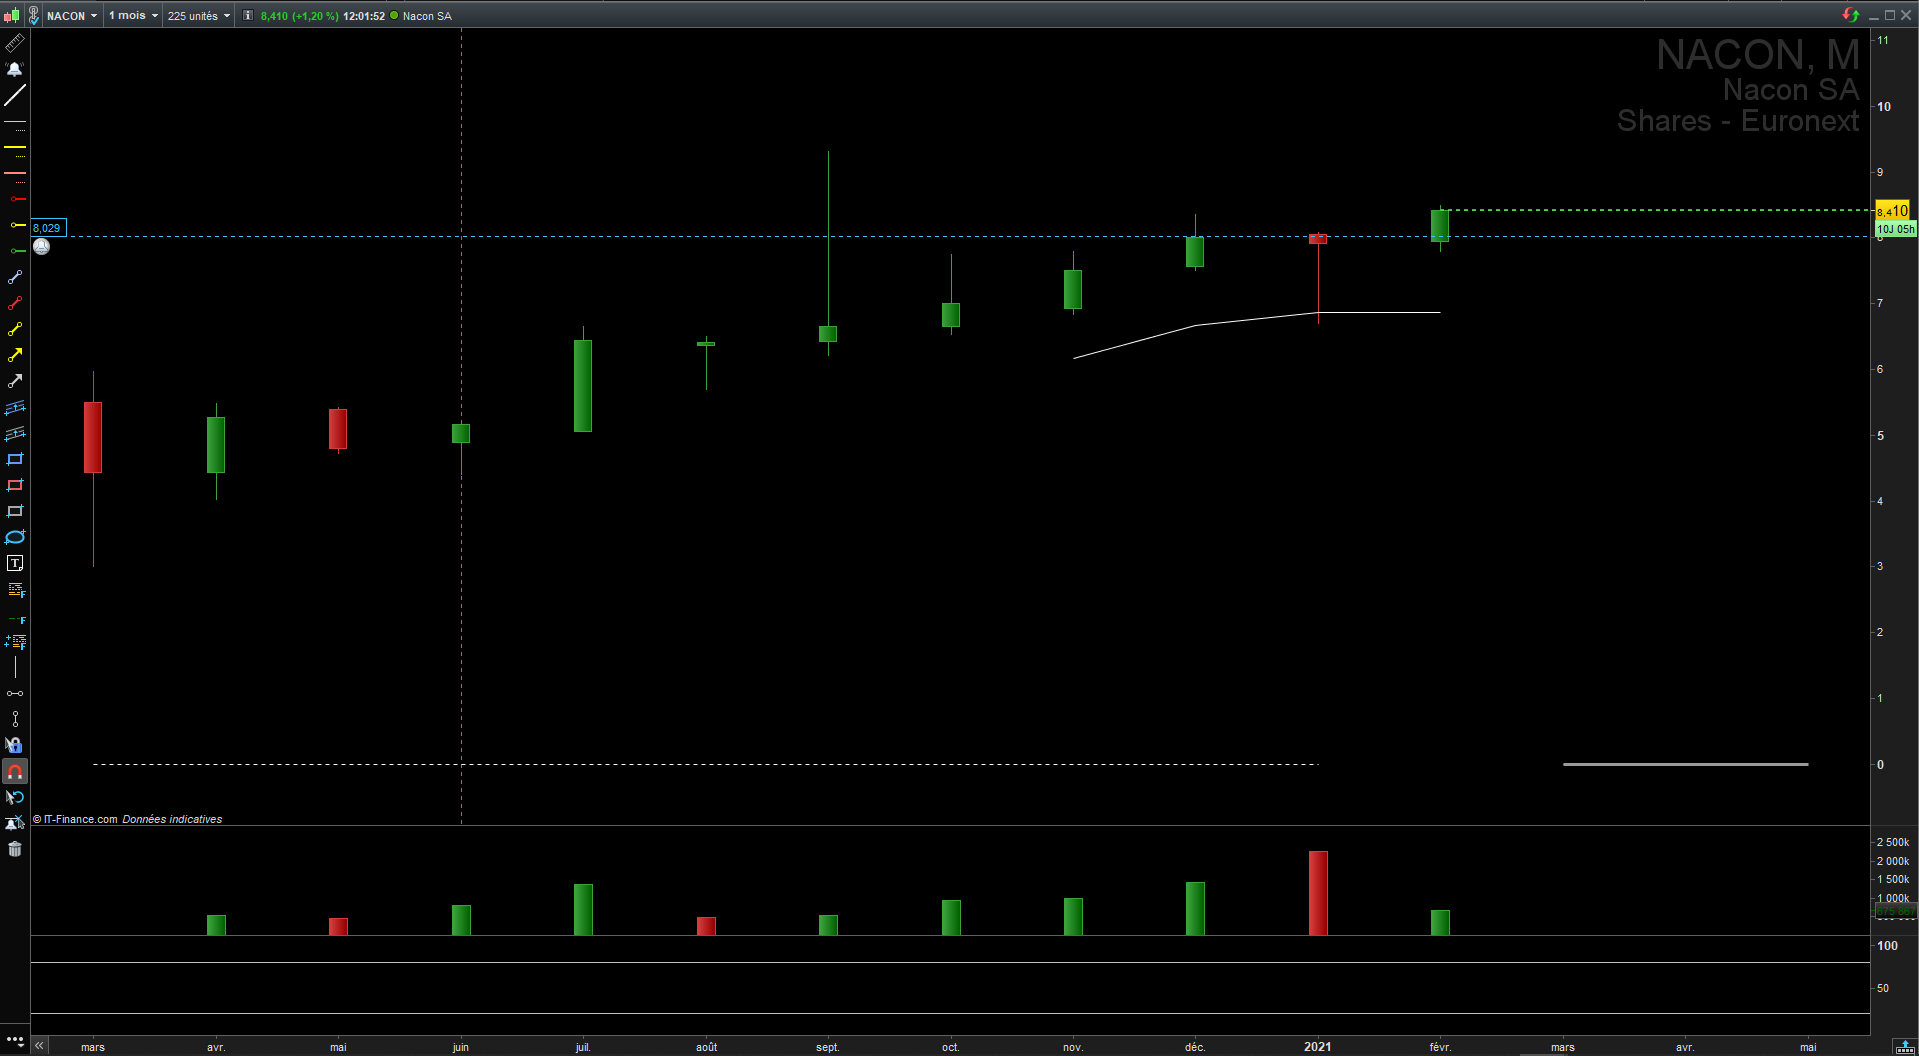Click the clock time 12:01:52
Screen dimensions: 1919x1056
(x=364, y=16)
